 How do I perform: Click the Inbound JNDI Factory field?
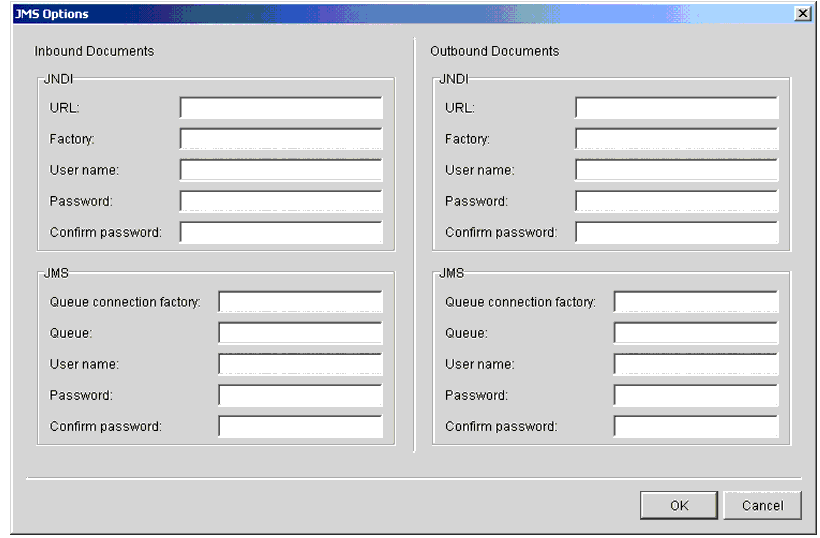281,139
